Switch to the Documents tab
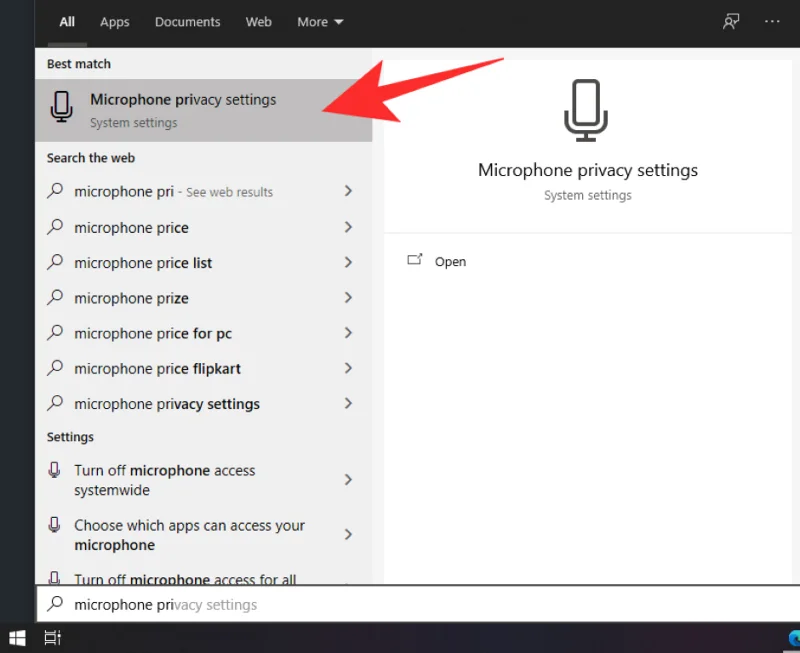 (x=187, y=22)
